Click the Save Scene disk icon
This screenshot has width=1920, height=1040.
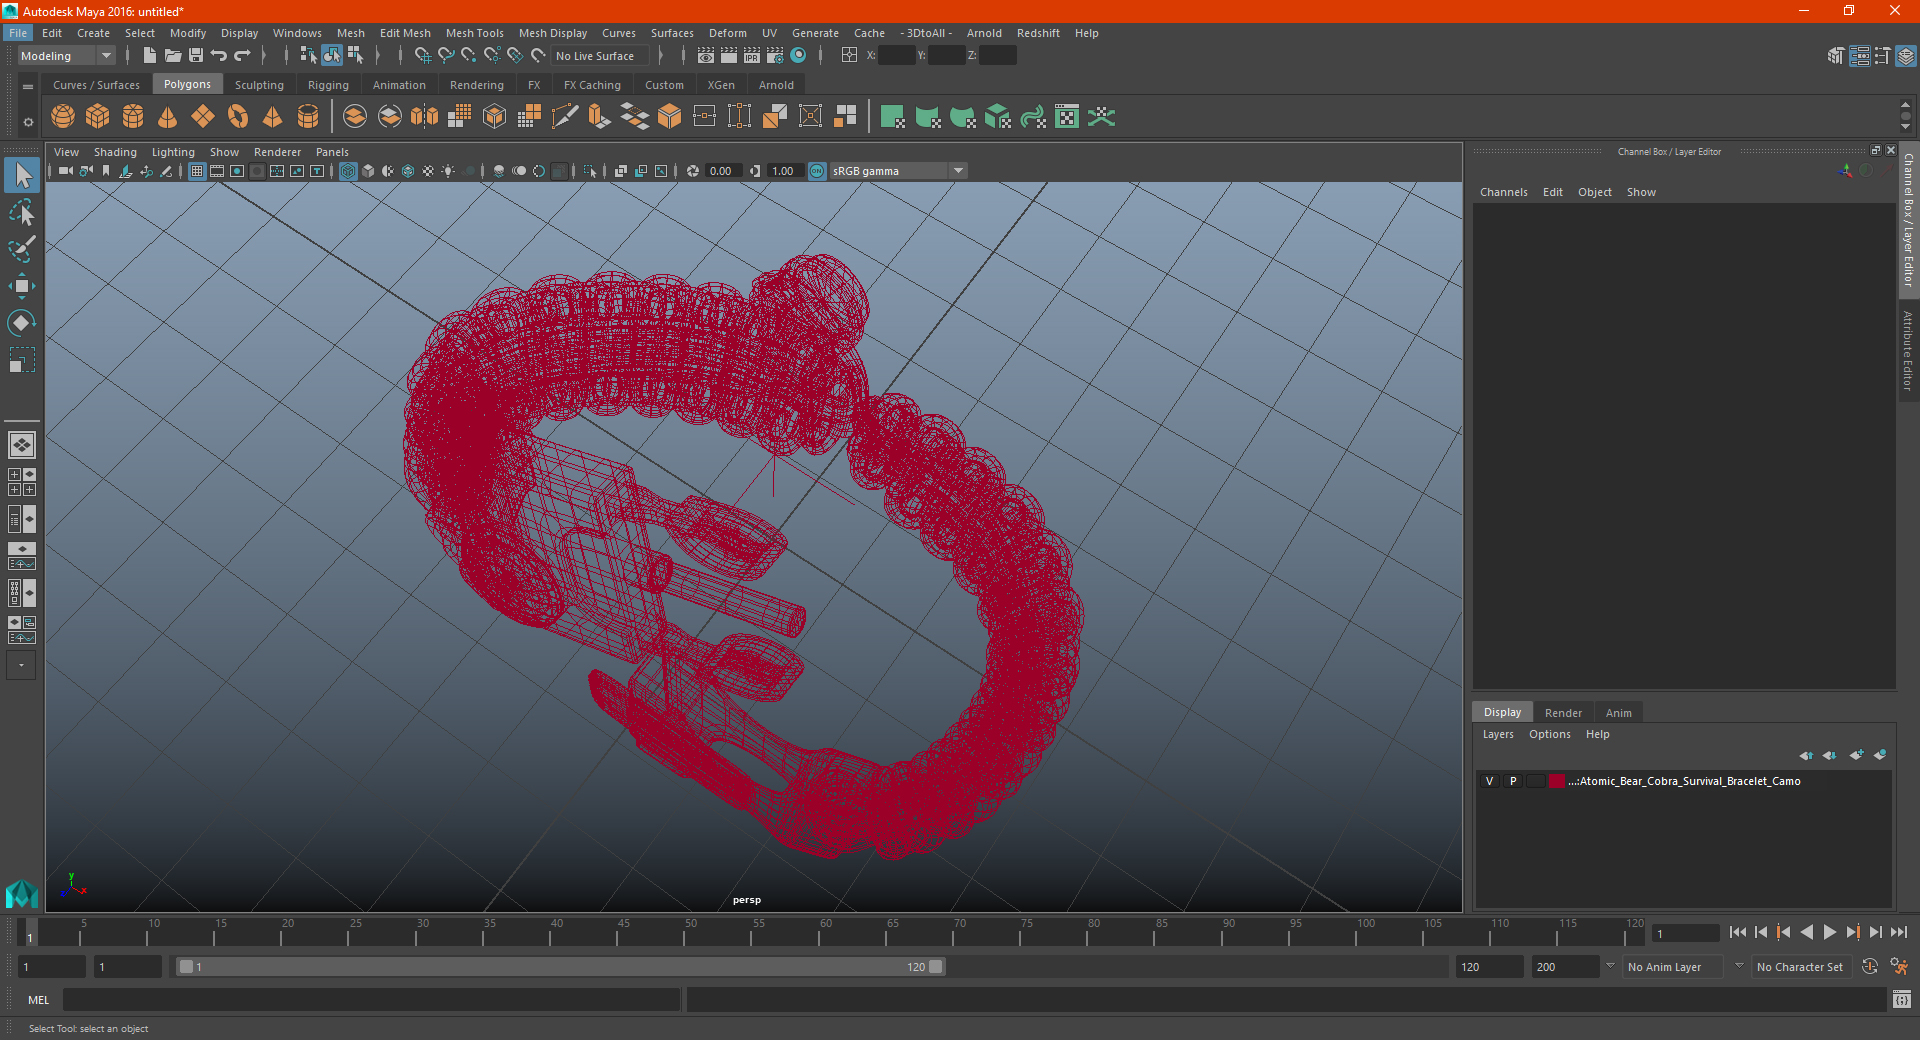tap(196, 56)
